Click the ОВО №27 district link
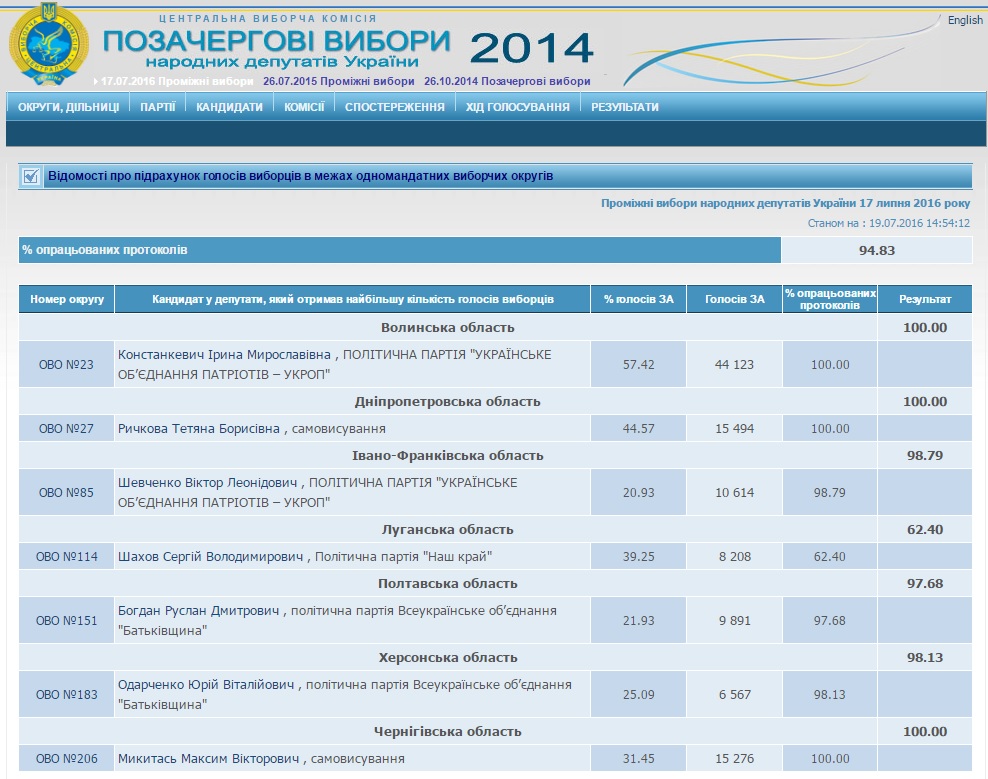988x779 pixels. point(66,429)
